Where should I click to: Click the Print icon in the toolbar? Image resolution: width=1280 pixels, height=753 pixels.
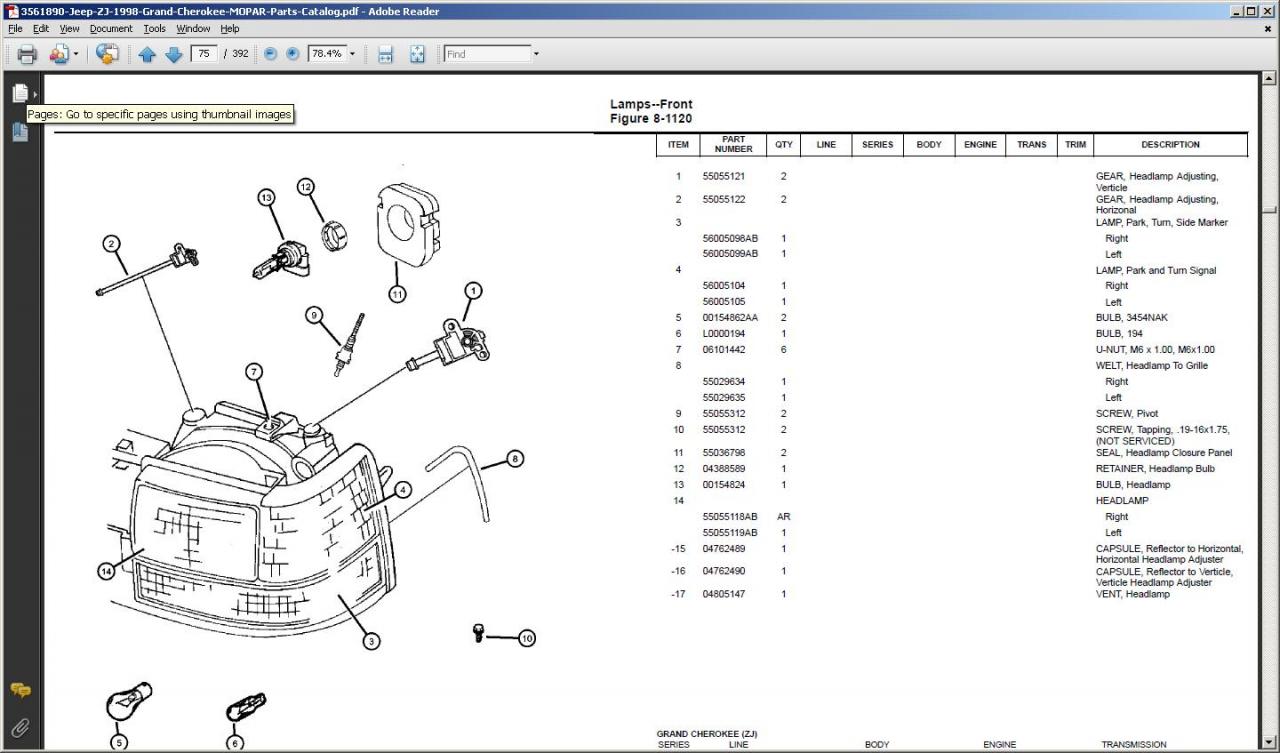coord(27,54)
